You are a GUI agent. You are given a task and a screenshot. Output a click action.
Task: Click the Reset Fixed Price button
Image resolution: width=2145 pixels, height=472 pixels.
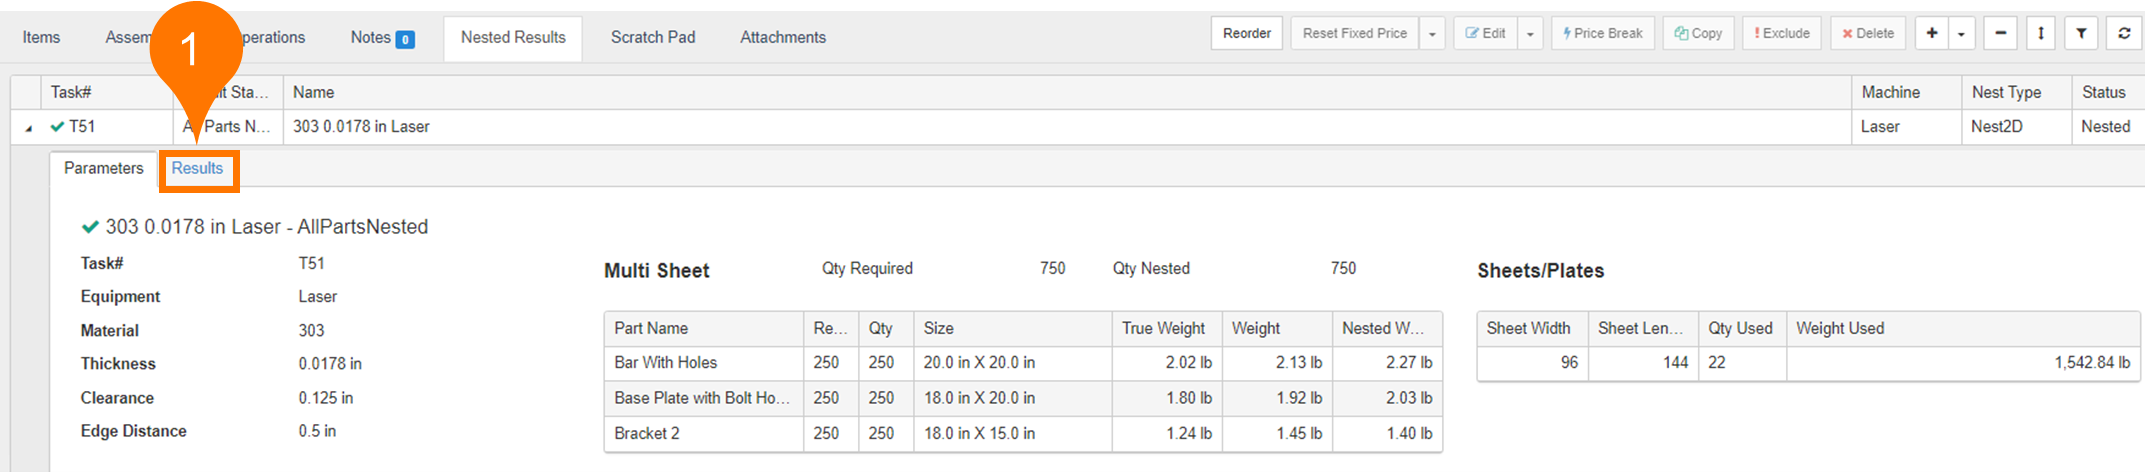point(1354,33)
